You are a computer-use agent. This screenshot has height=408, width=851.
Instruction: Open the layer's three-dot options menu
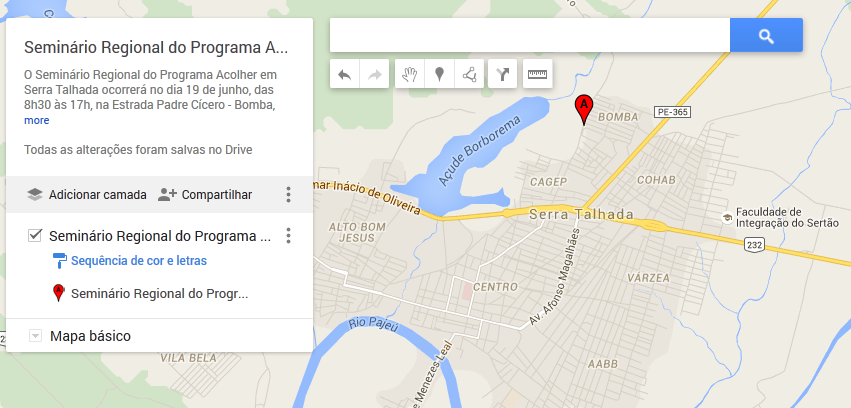click(x=289, y=235)
